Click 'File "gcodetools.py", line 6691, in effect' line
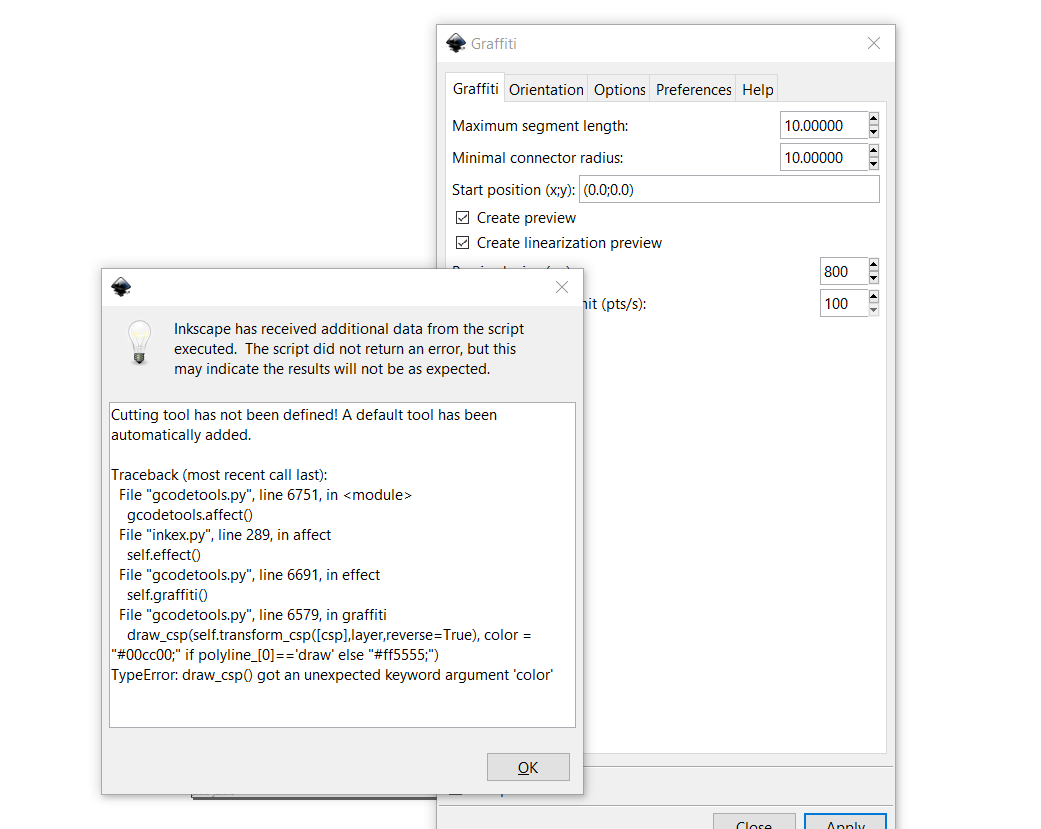Screen dimensions: 1041x829 coord(250,575)
